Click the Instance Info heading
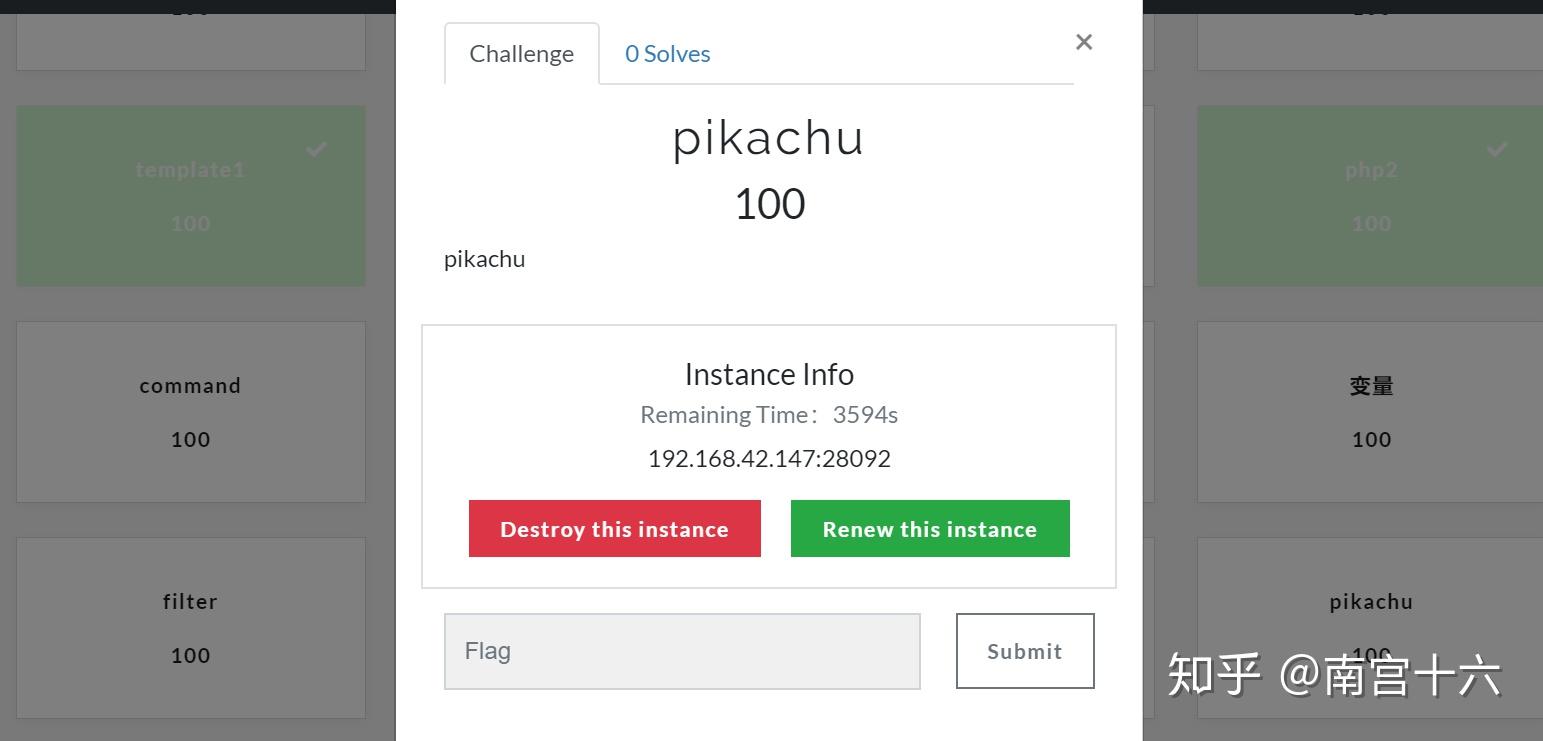This screenshot has height=741, width=1543. pyautogui.click(x=769, y=373)
